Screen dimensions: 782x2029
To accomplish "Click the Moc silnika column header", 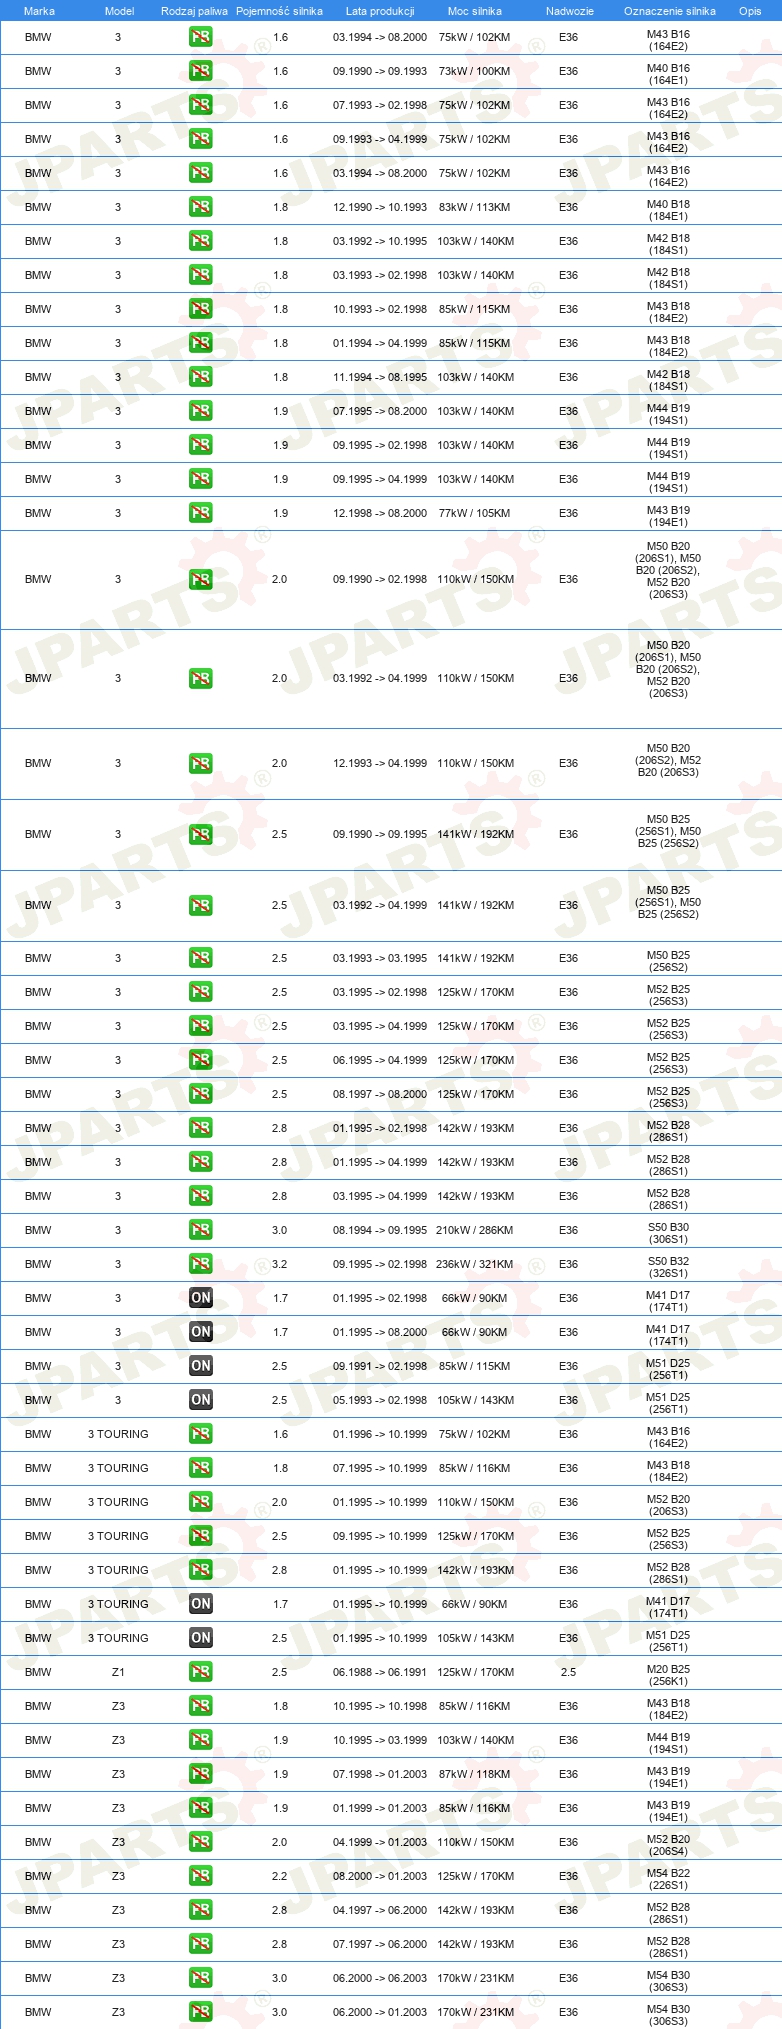I will click(475, 11).
